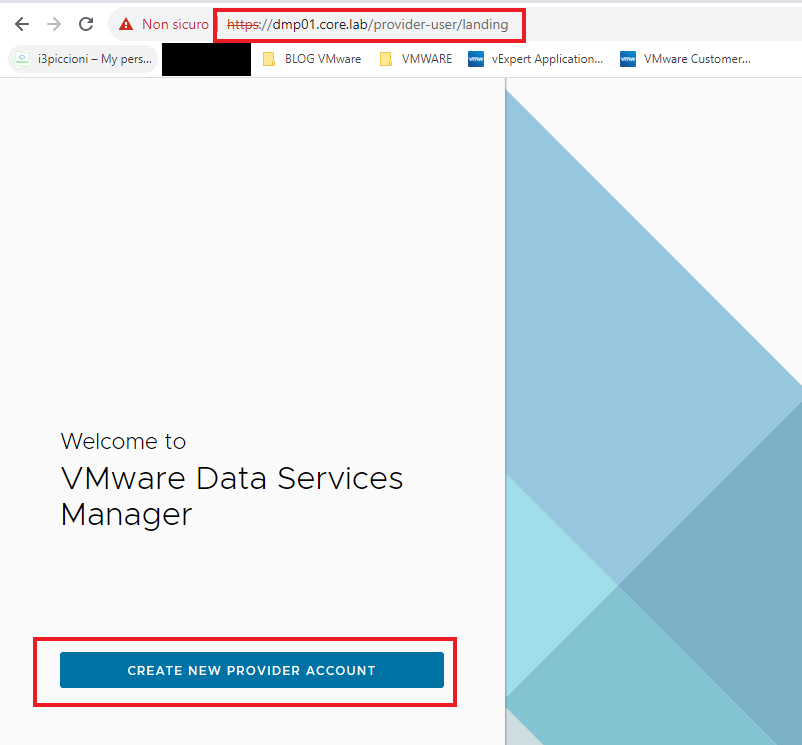Click the folder icon next to BLOG VMware
The height and width of the screenshot is (745, 802).
pyautogui.click(x=269, y=59)
